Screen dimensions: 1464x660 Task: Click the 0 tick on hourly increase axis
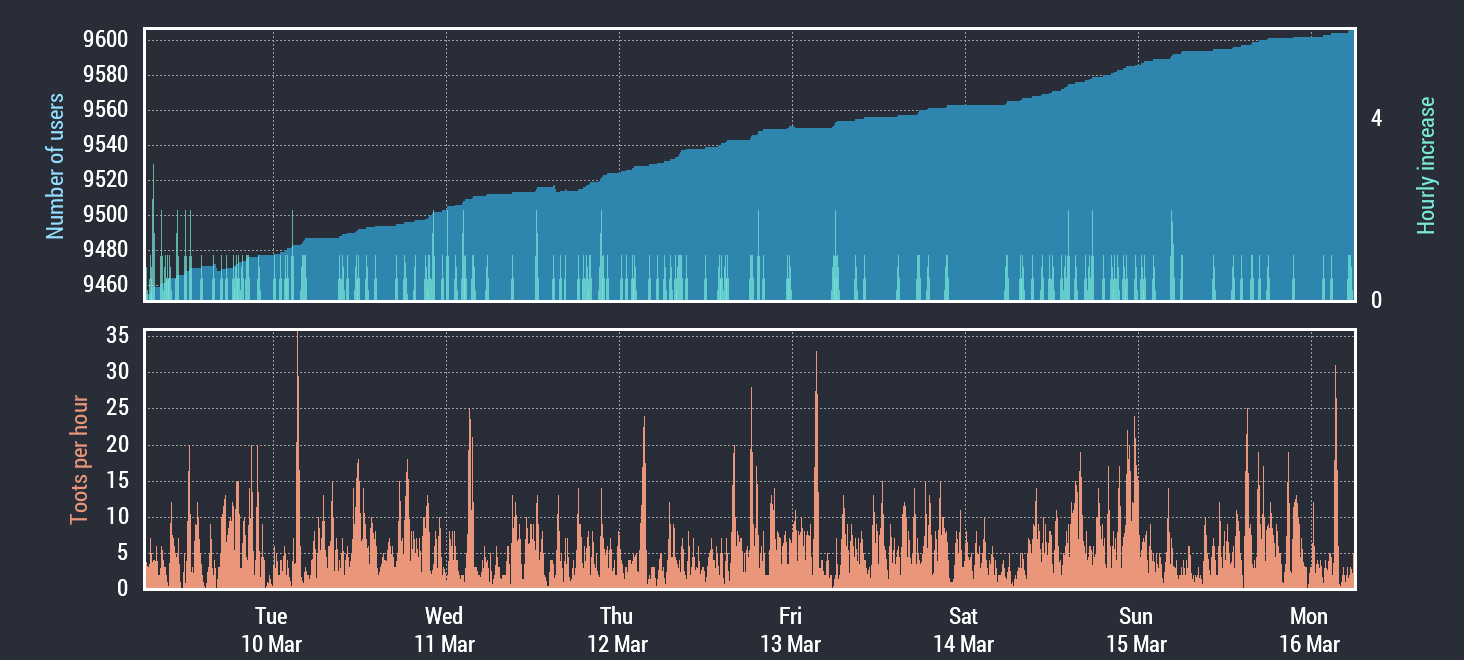(1376, 300)
